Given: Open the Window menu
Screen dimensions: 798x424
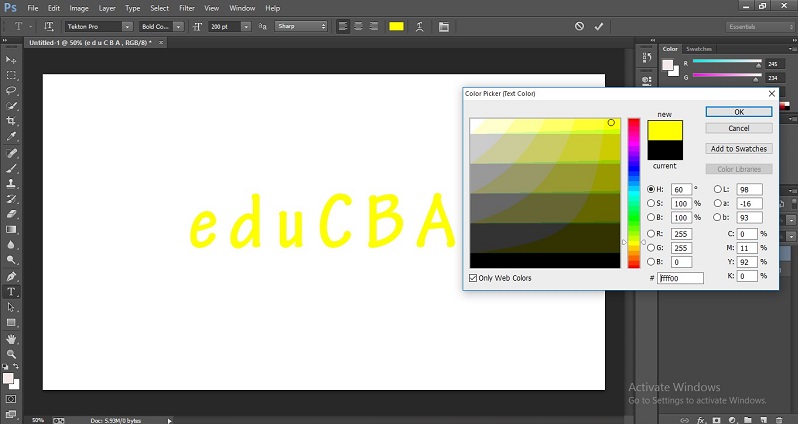Looking at the screenshot, I should [242, 8].
